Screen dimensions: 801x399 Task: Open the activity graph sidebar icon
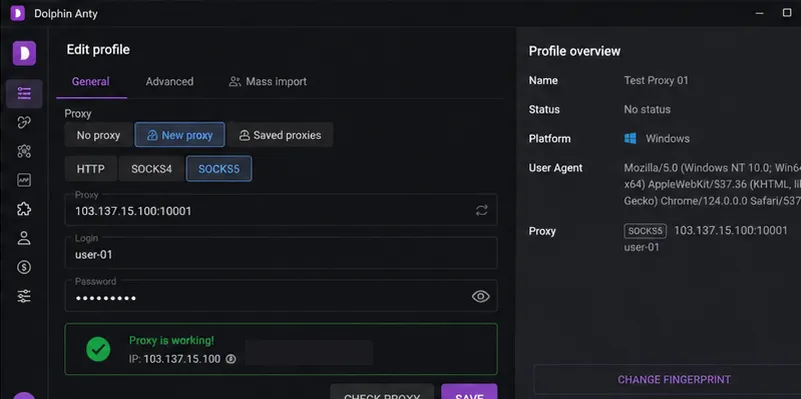click(x=24, y=180)
